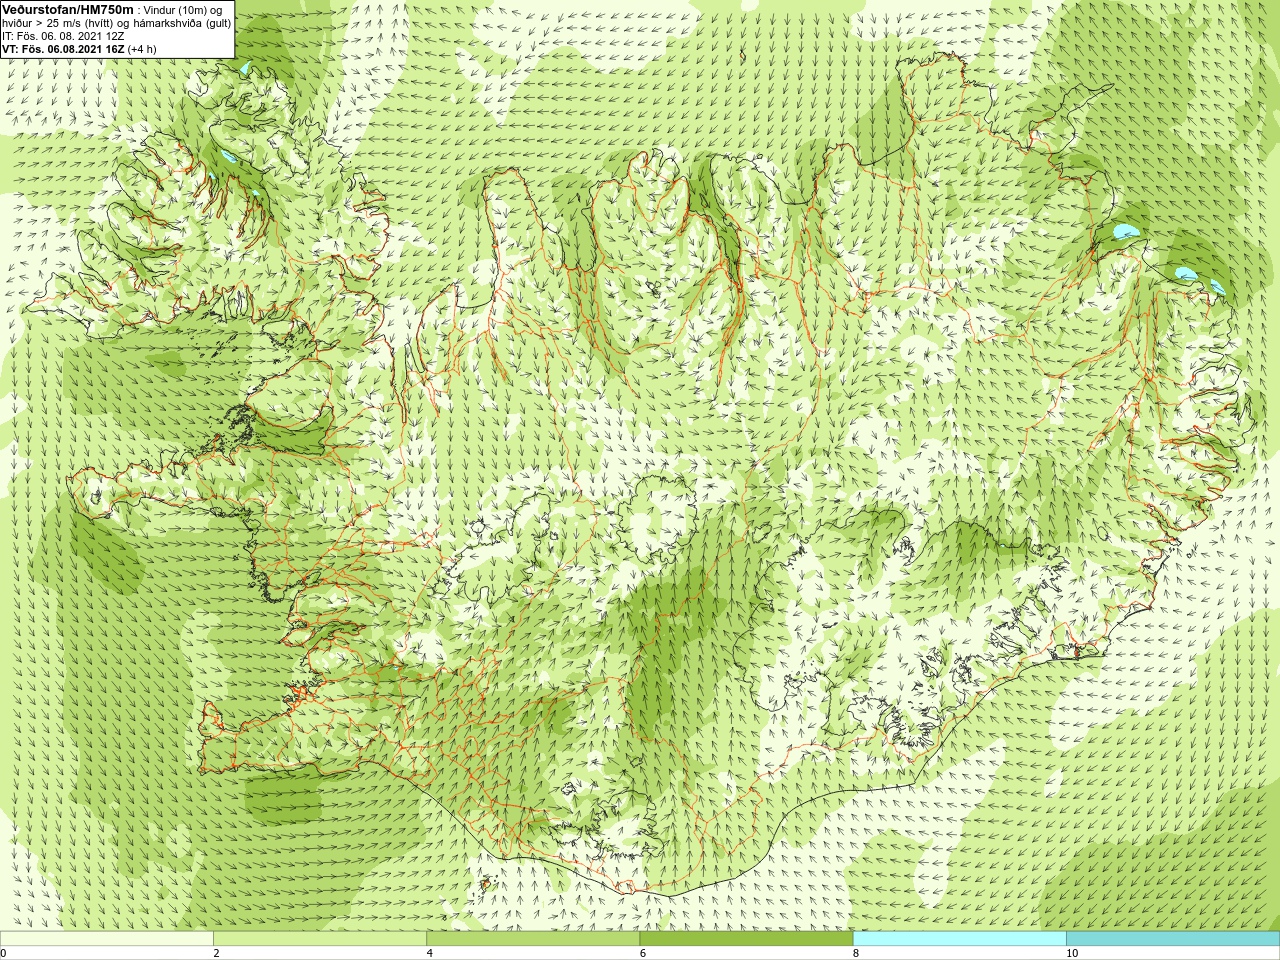Click the pale yellow 0–2 legend color band

(x=107, y=939)
